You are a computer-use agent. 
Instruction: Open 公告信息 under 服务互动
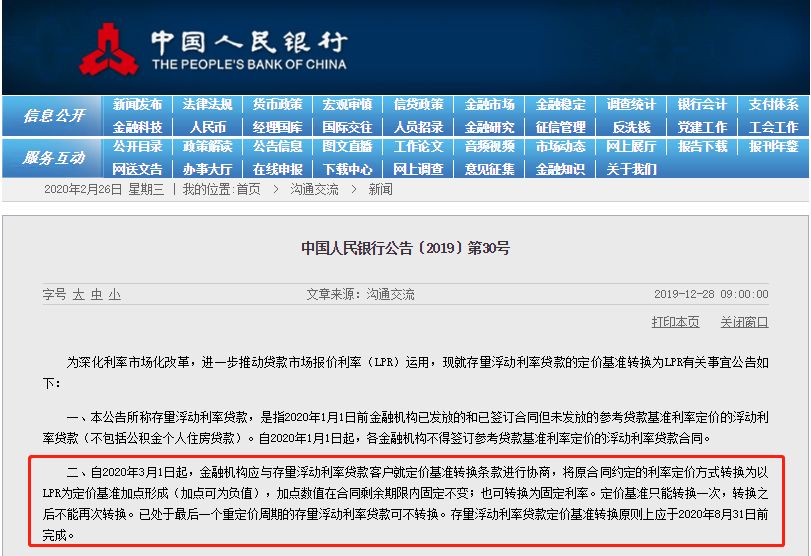tap(277, 147)
